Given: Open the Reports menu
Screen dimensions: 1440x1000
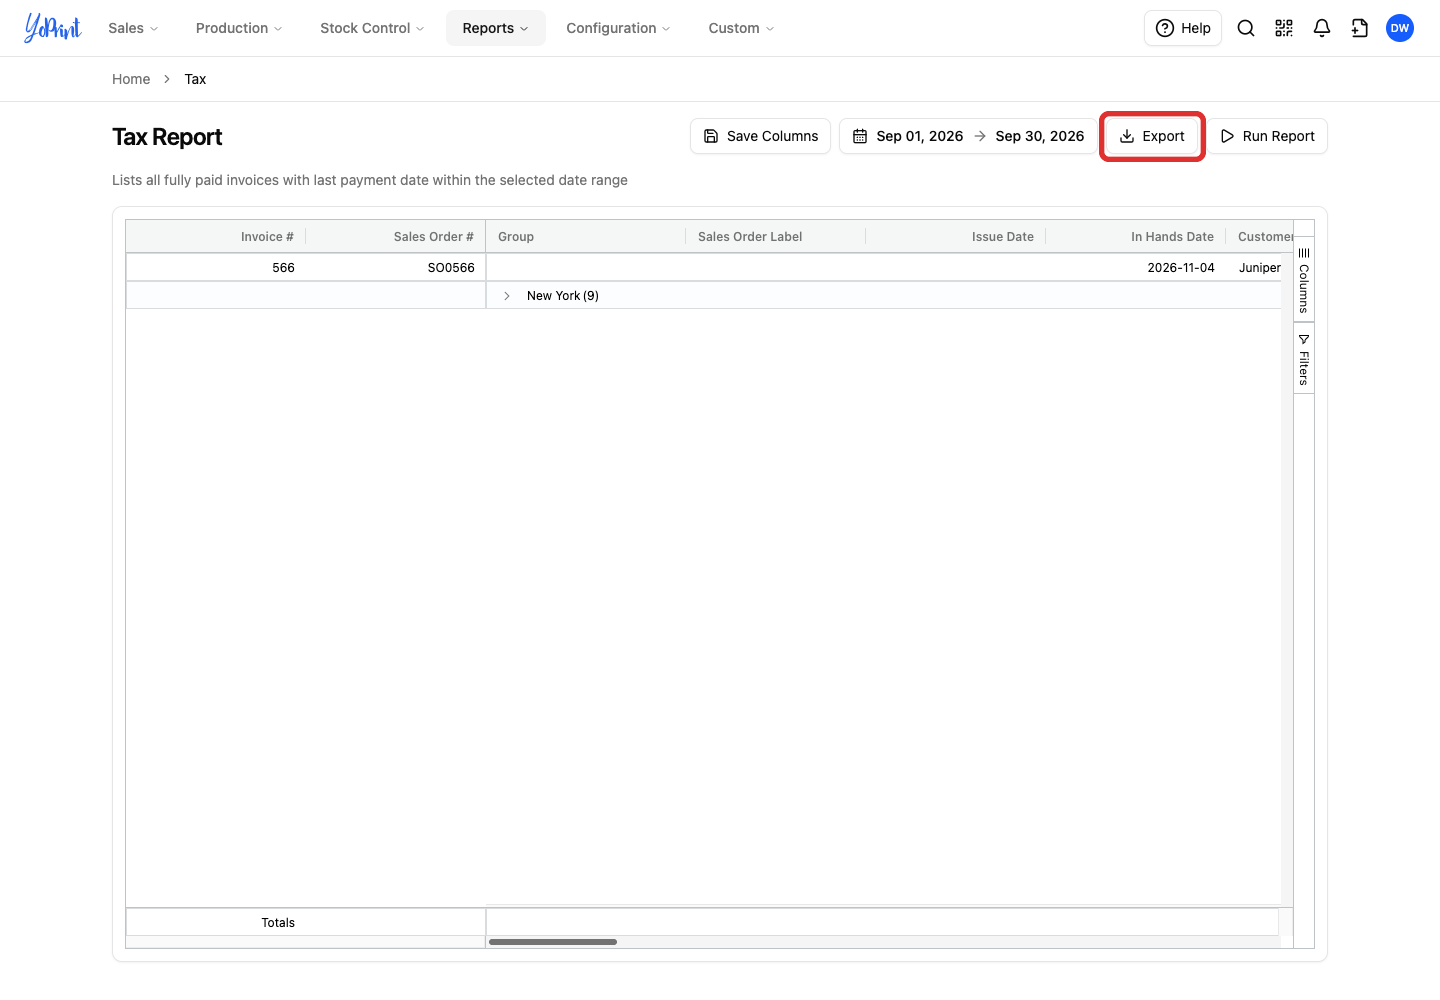Looking at the screenshot, I should (496, 28).
